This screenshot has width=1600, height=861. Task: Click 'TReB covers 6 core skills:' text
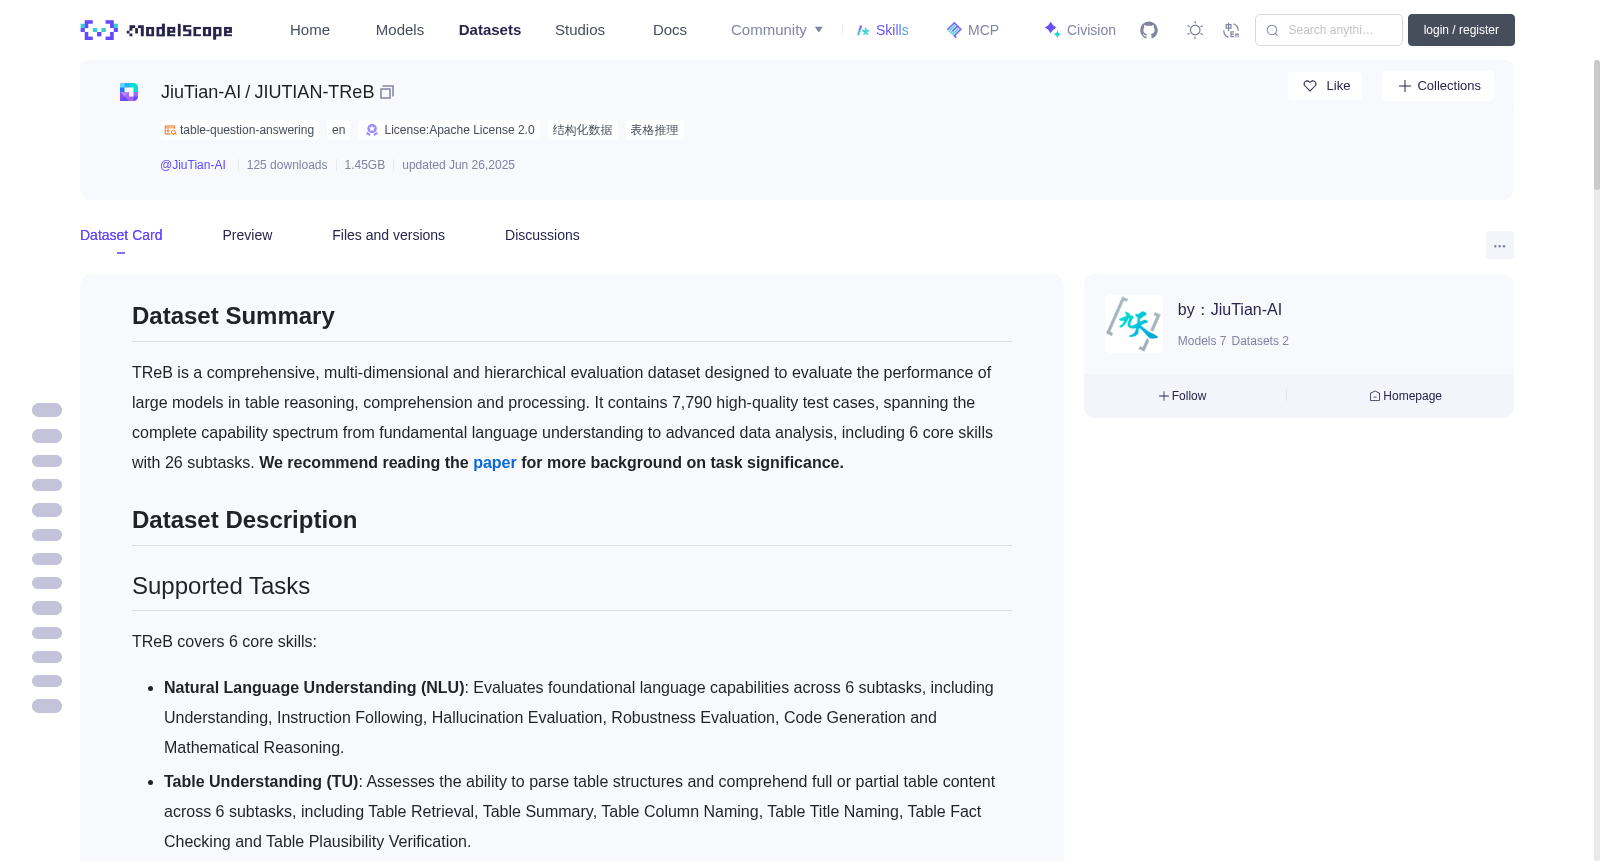pyautogui.click(x=224, y=642)
